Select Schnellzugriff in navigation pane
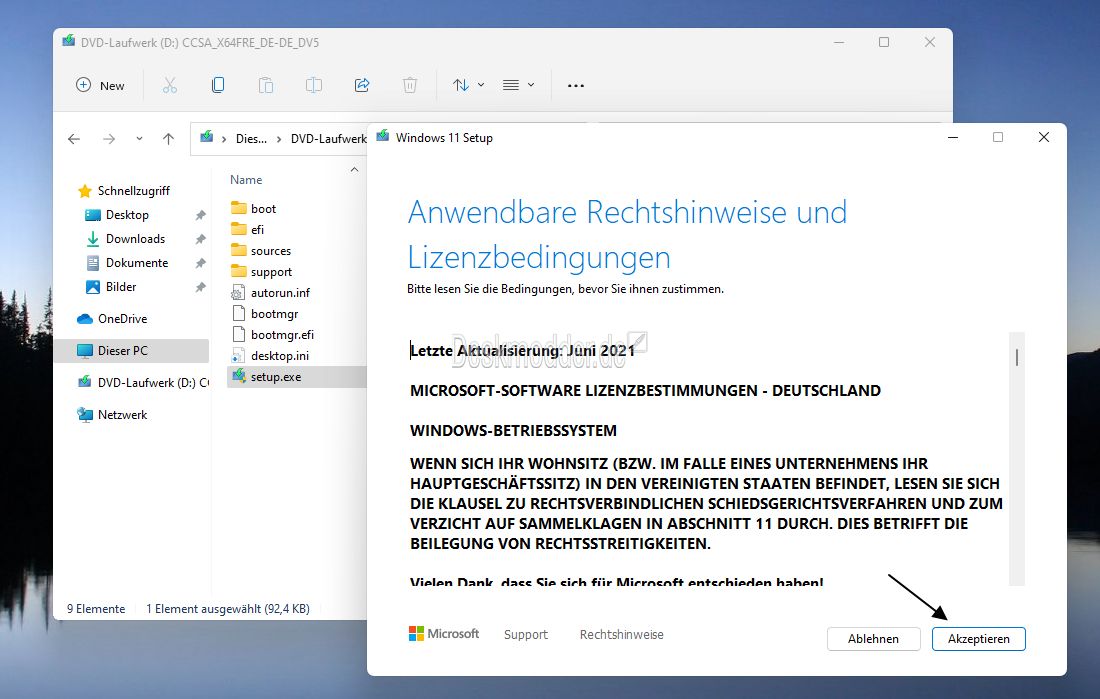This screenshot has width=1100, height=699. tap(134, 191)
